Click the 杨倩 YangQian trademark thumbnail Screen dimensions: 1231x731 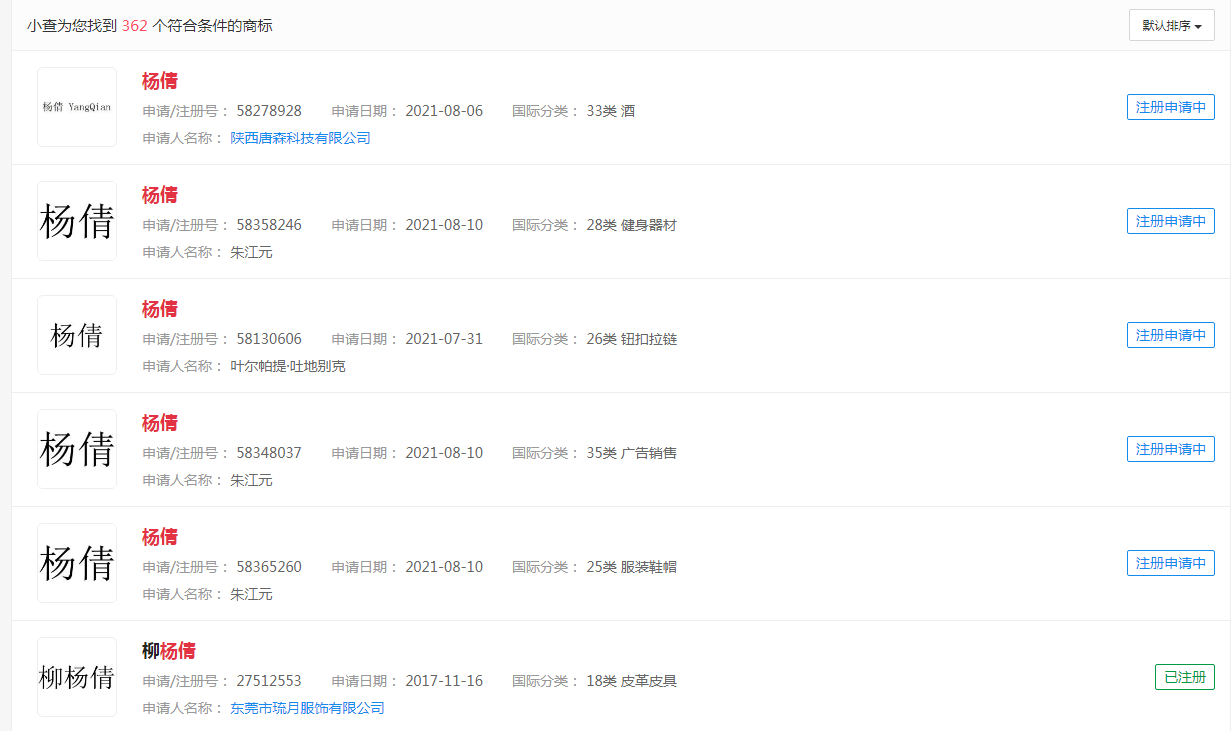[x=77, y=107]
